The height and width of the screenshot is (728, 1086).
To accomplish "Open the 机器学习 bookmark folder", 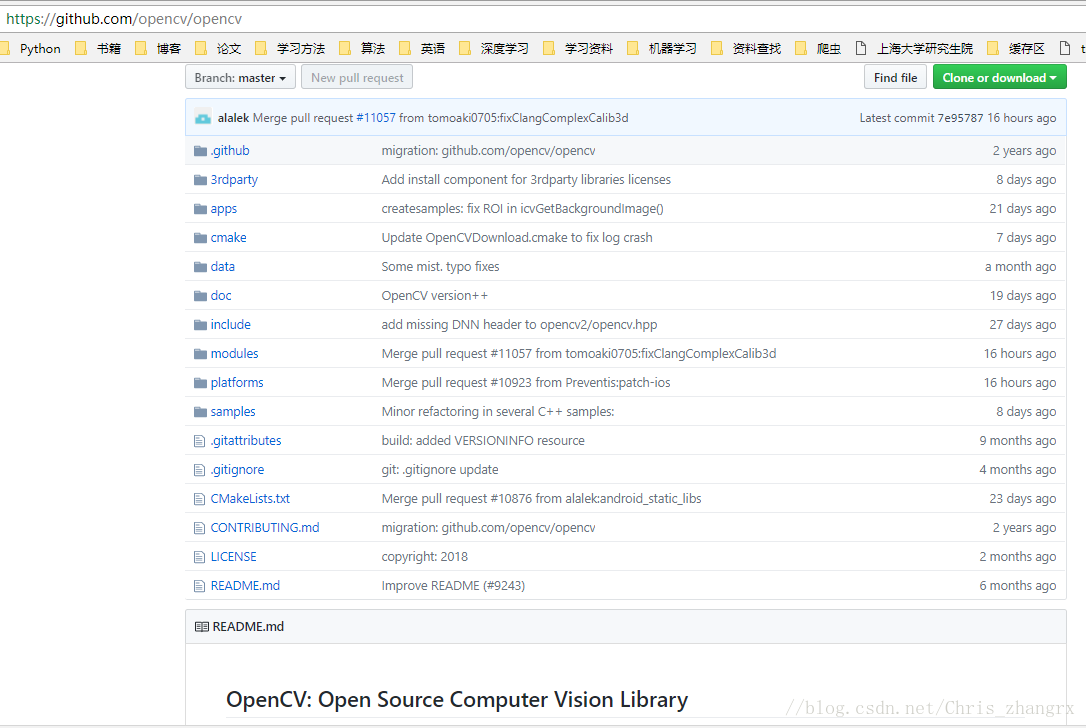I will (663, 48).
